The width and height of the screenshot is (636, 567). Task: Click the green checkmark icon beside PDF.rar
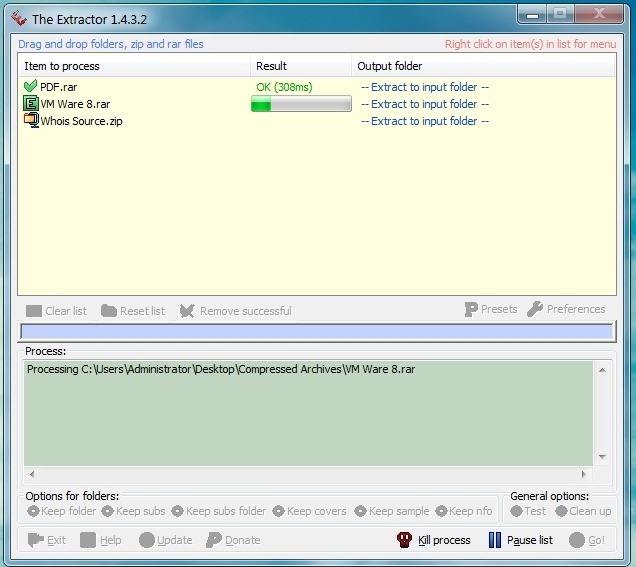[x=30, y=86]
